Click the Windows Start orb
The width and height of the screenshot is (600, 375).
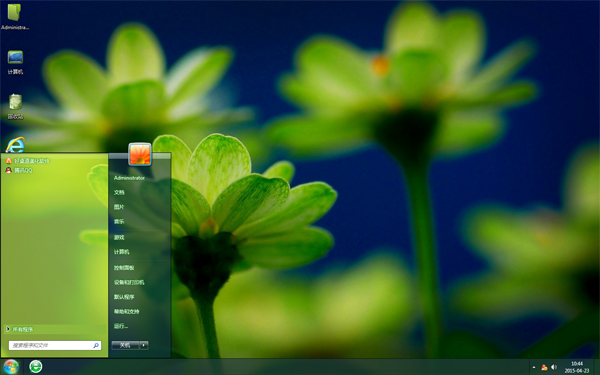(x=11, y=367)
